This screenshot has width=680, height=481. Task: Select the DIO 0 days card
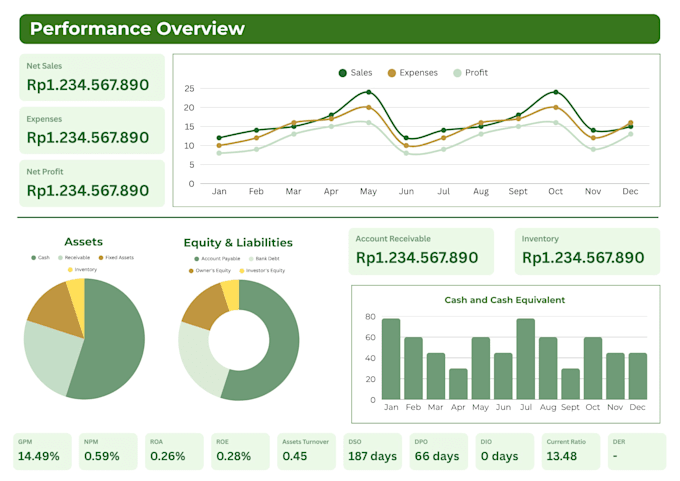point(505,452)
